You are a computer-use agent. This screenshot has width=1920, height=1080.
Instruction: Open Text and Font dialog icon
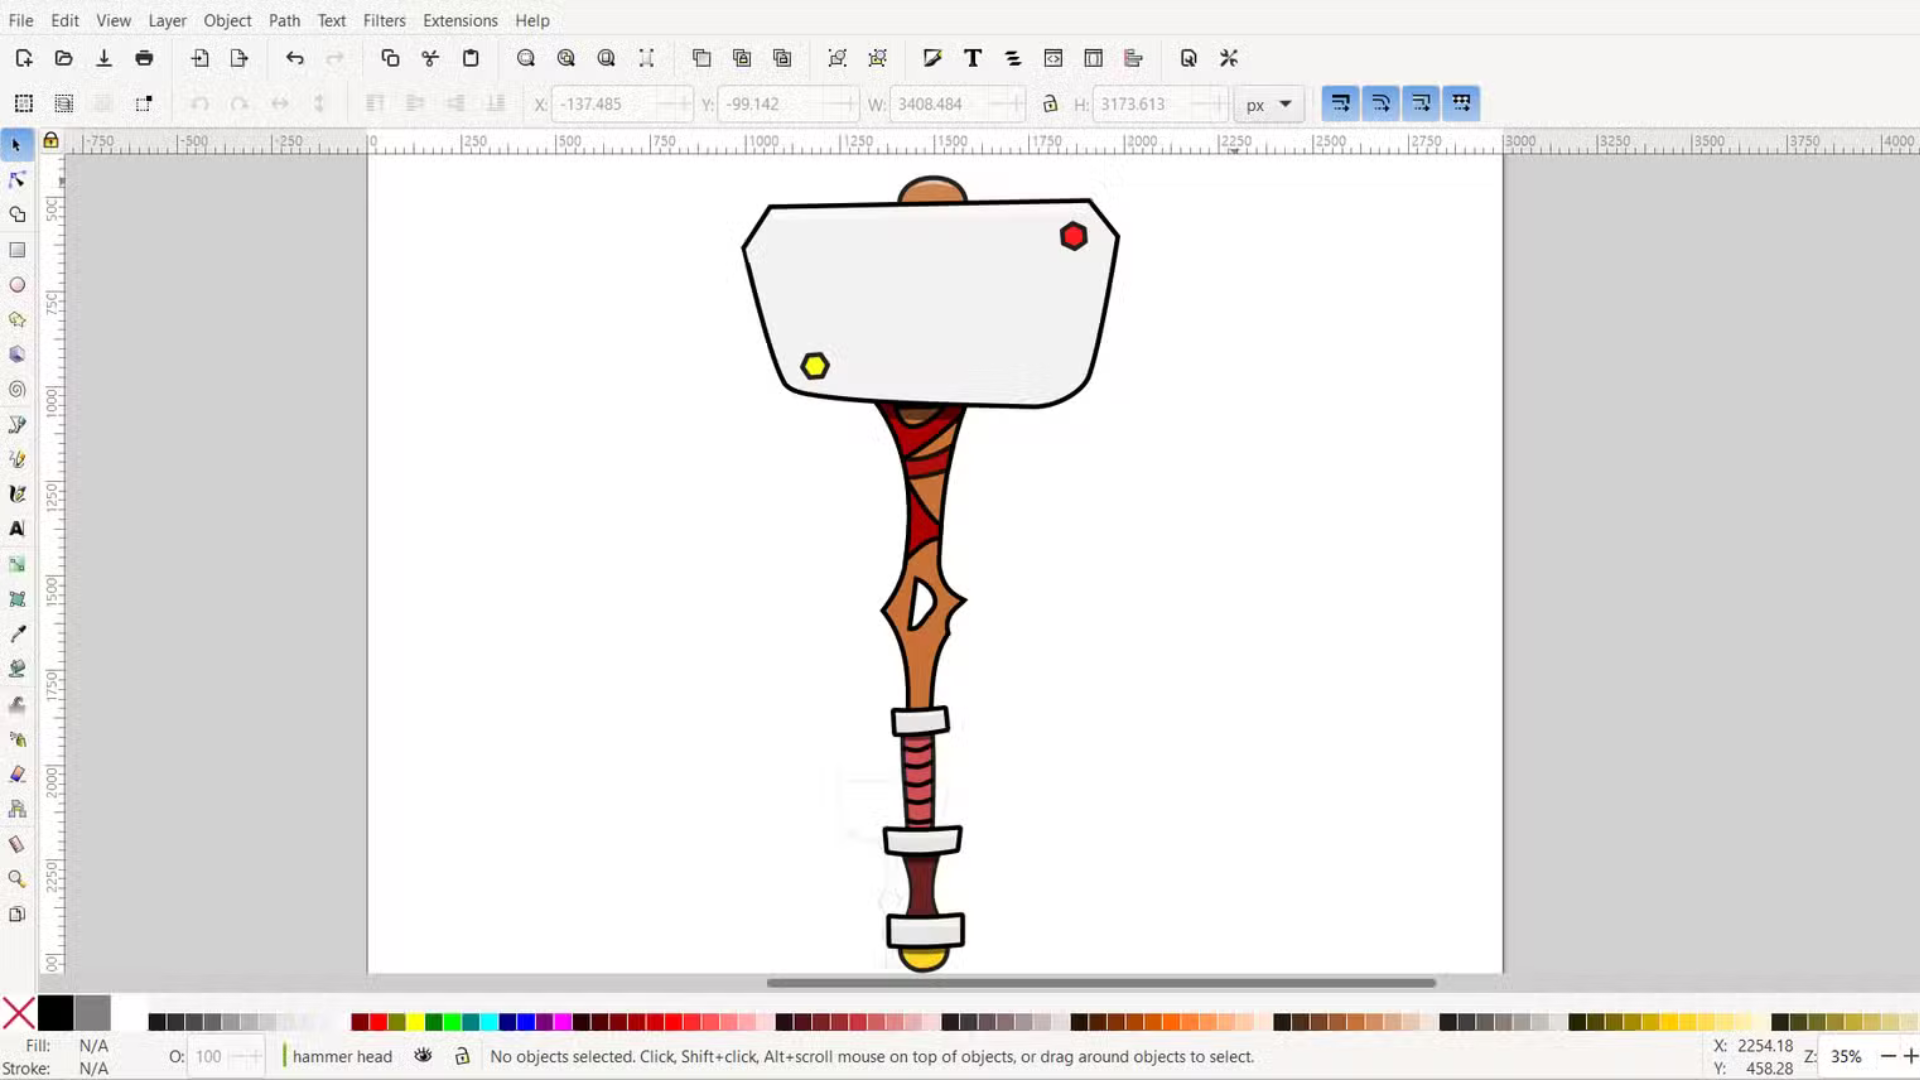pos(972,58)
